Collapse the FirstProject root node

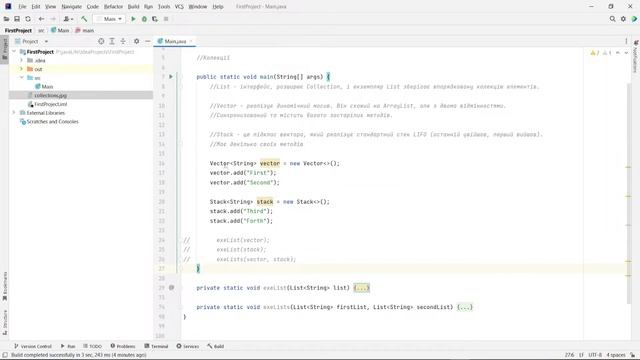14,52
